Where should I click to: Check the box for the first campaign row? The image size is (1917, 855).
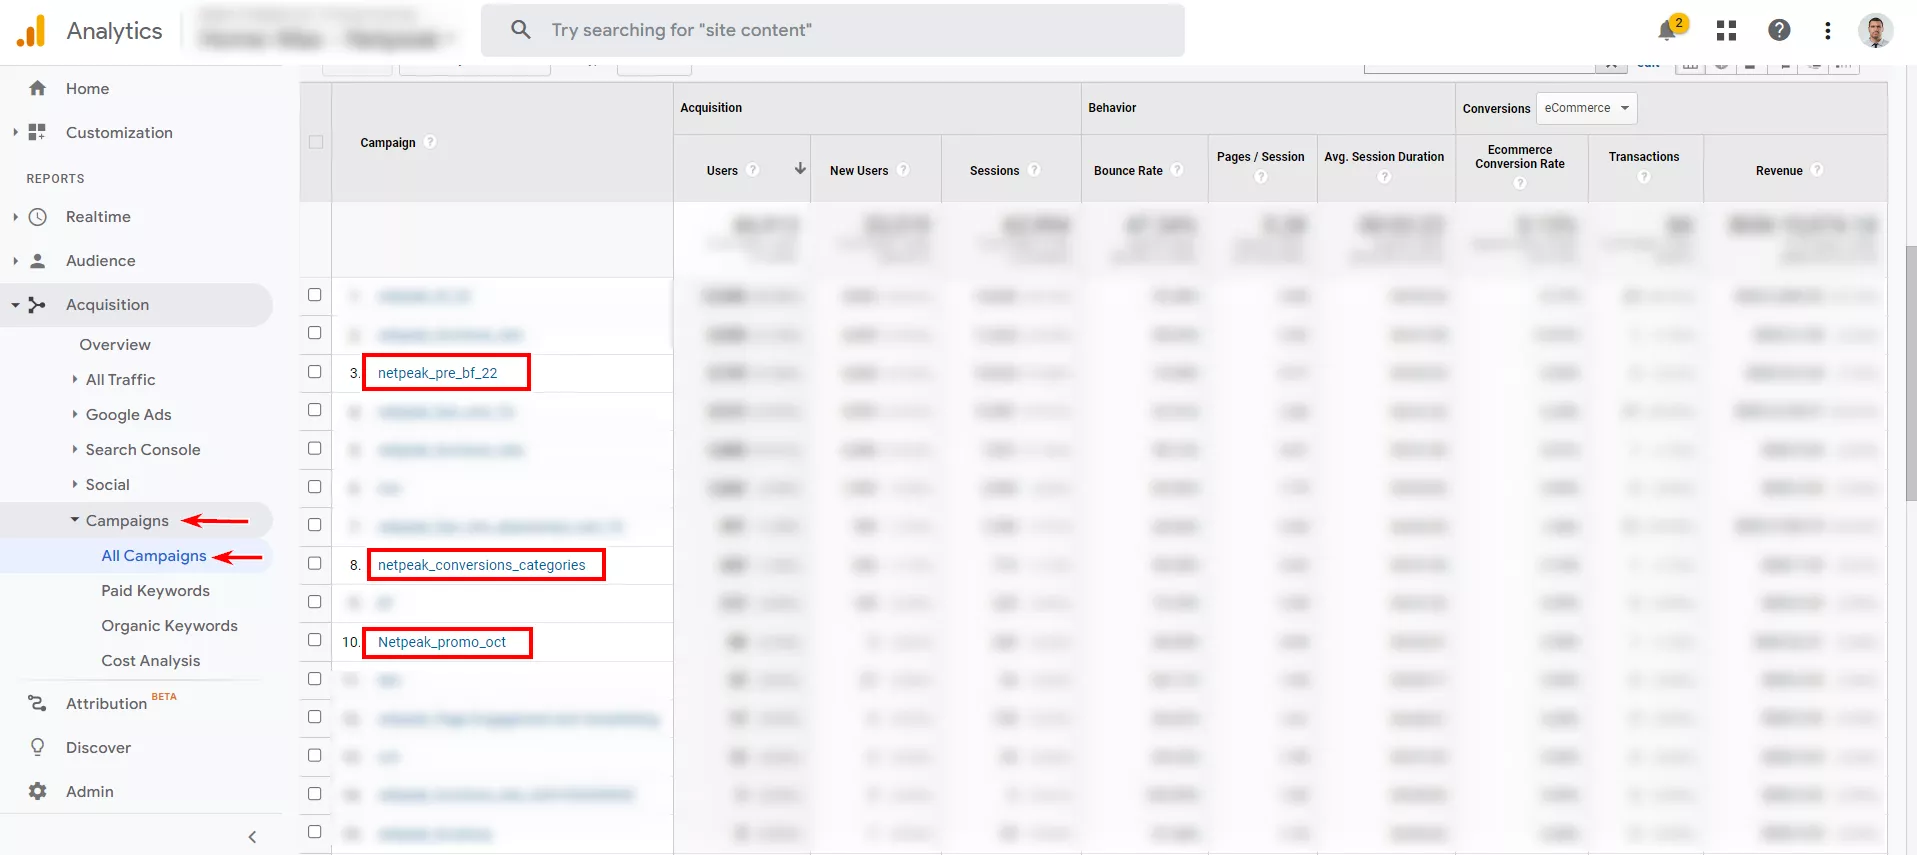pyautogui.click(x=315, y=294)
